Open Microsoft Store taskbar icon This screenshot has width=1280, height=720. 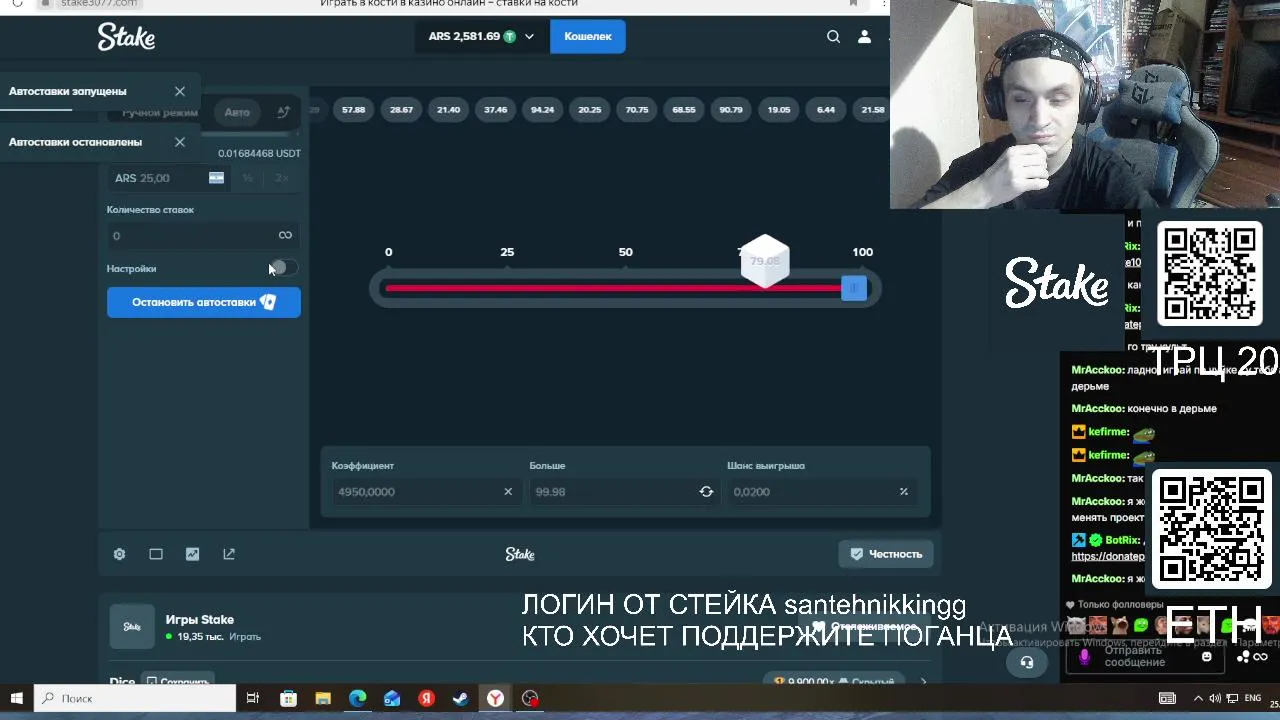[x=288, y=698]
